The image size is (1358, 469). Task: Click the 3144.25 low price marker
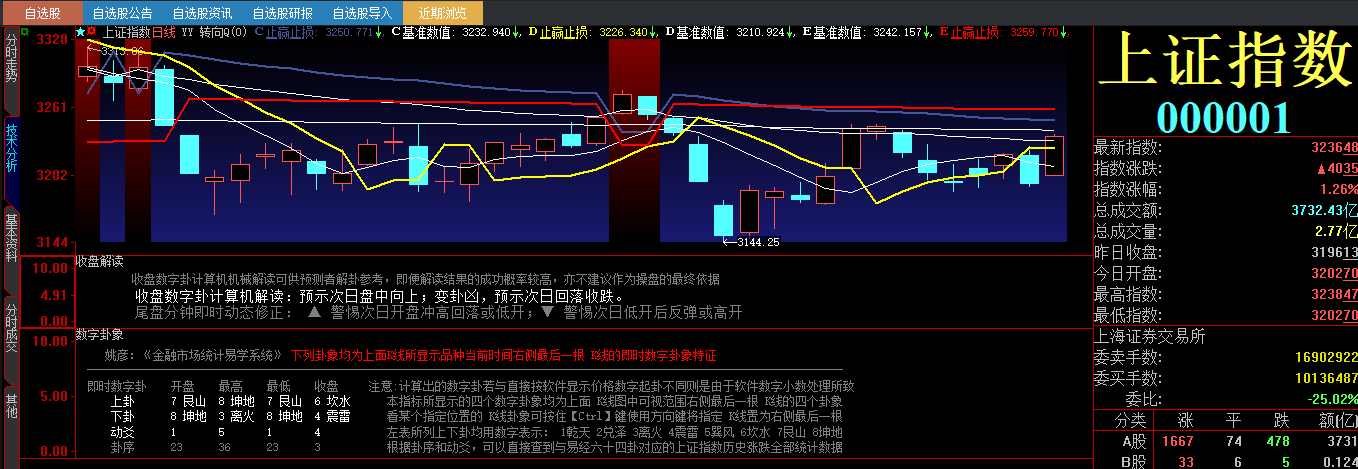[757, 241]
